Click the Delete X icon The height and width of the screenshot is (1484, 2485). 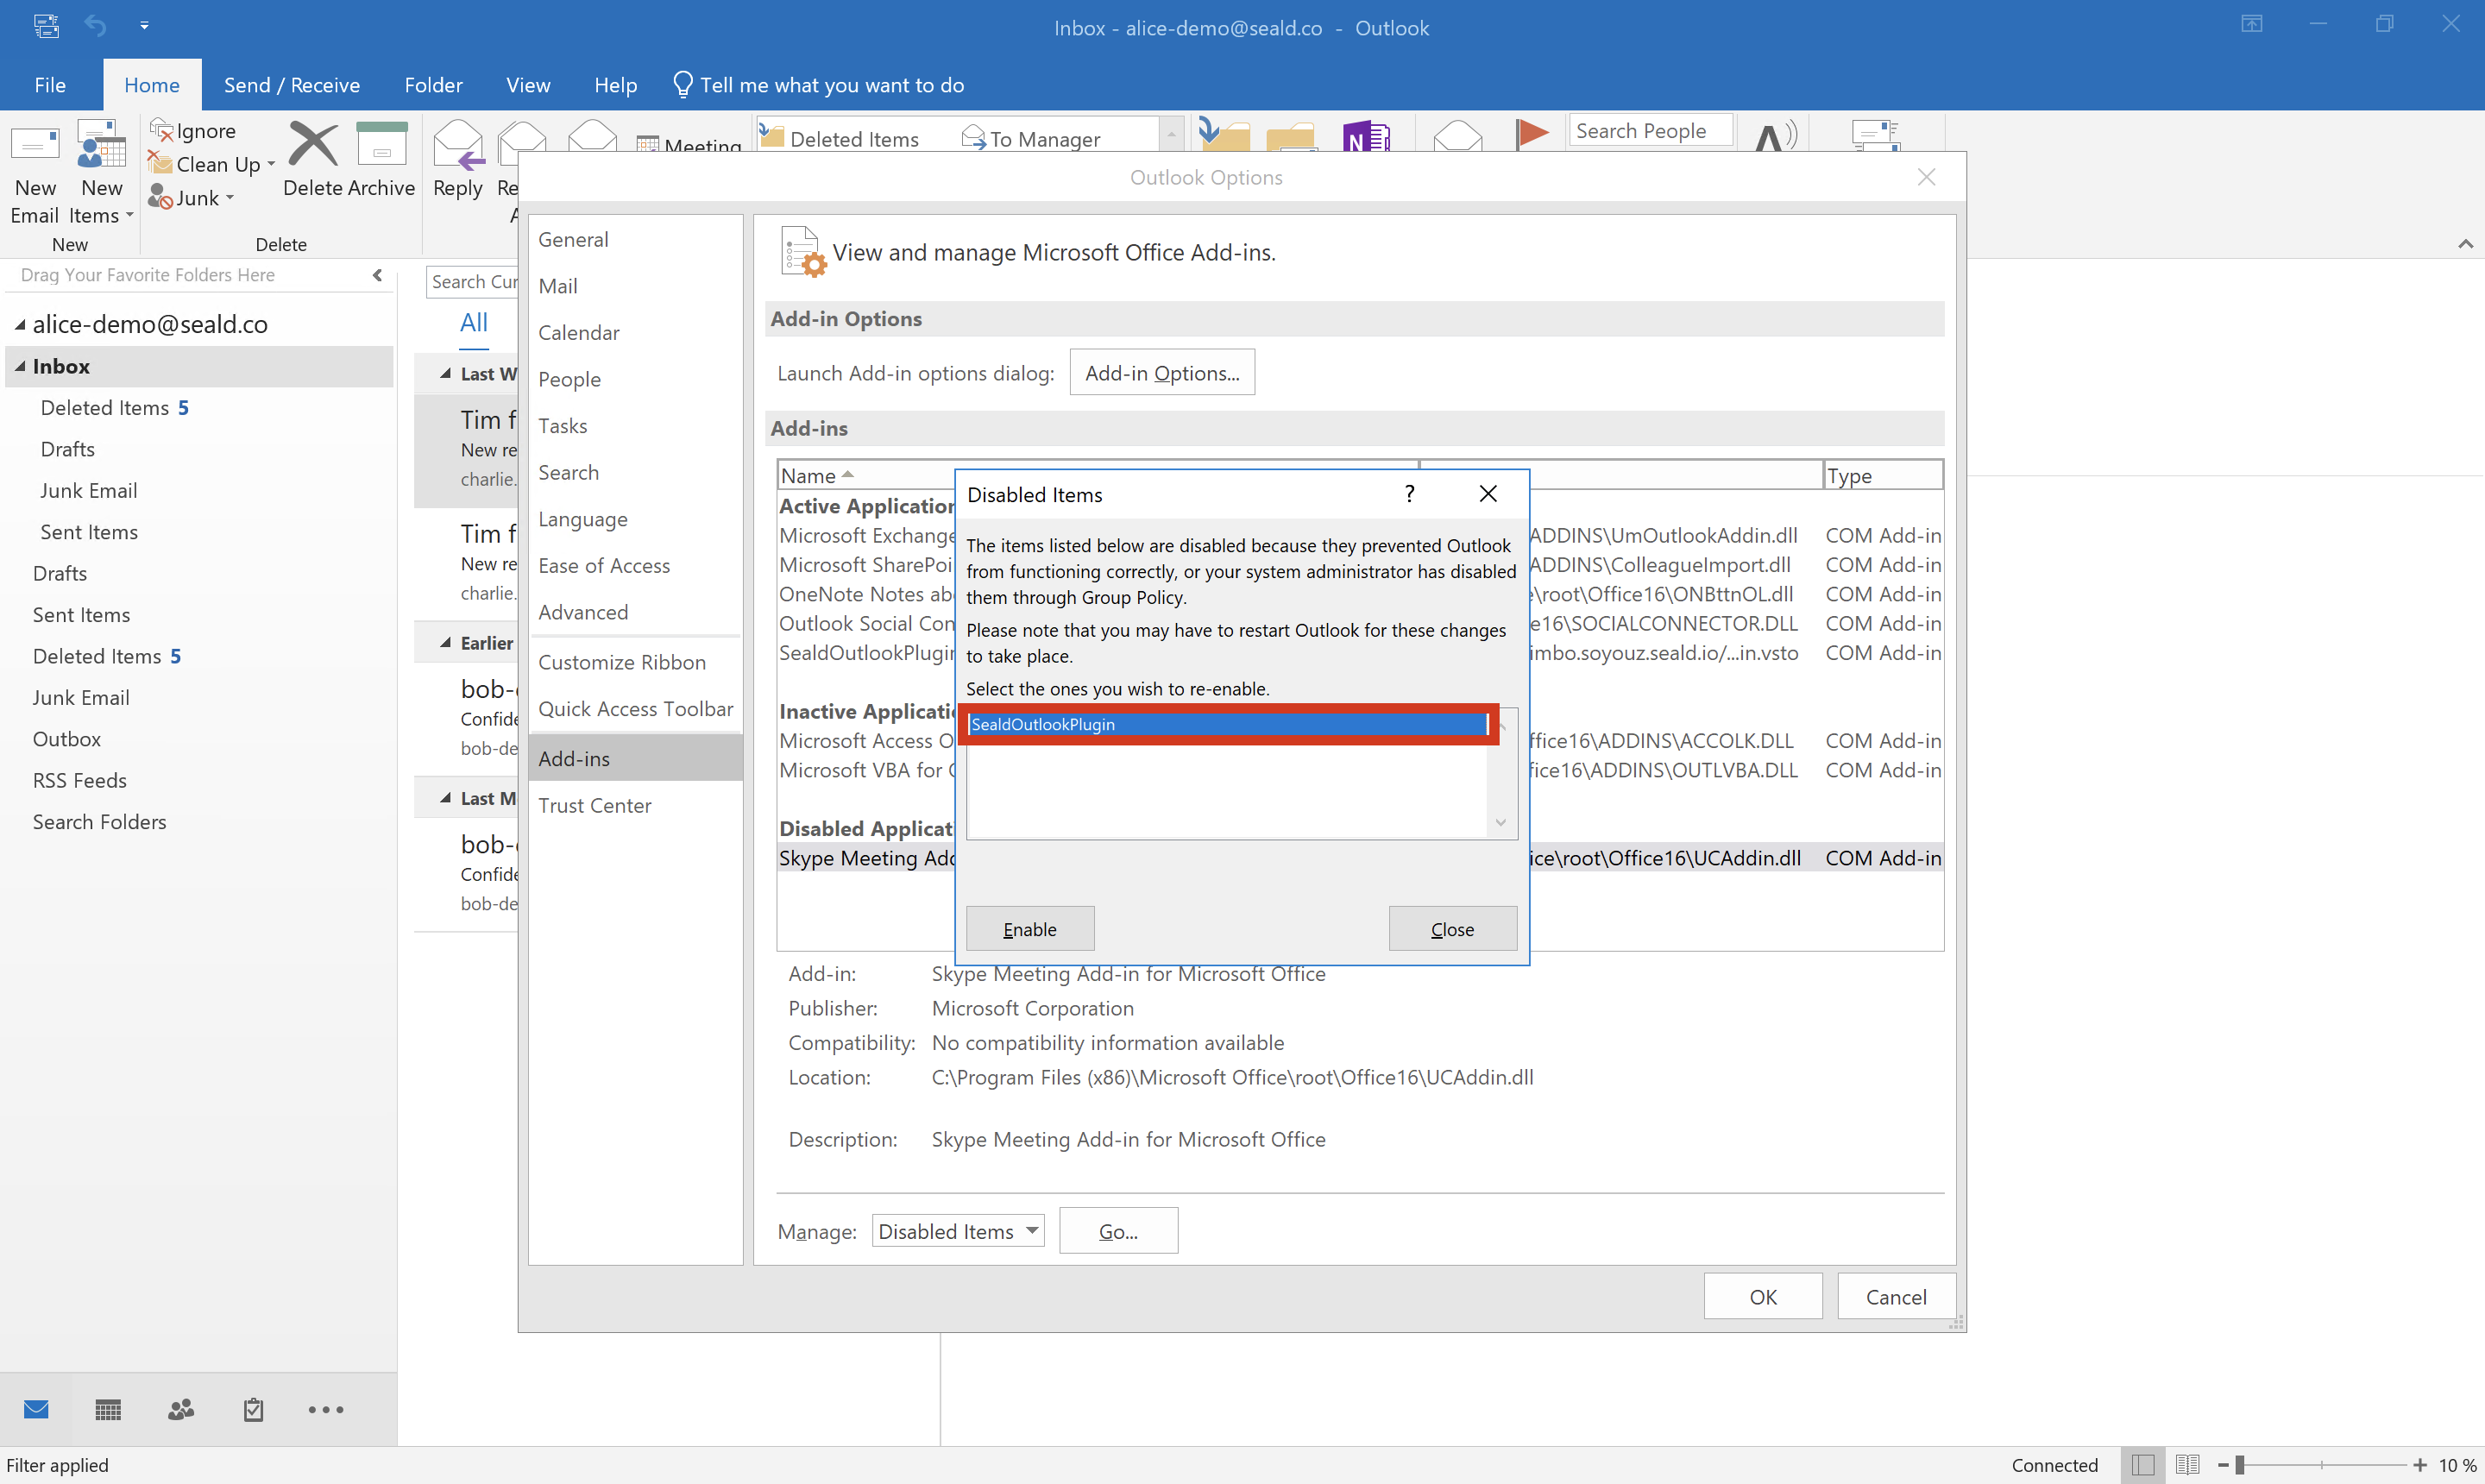coord(313,145)
